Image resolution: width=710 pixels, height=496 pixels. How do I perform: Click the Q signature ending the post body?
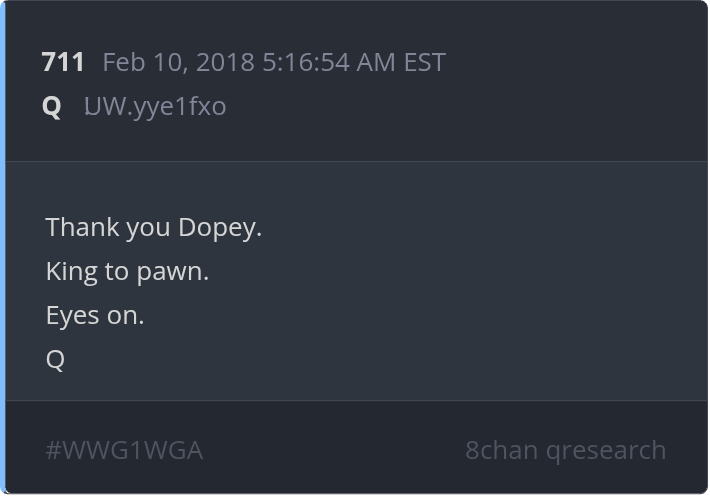[55, 359]
